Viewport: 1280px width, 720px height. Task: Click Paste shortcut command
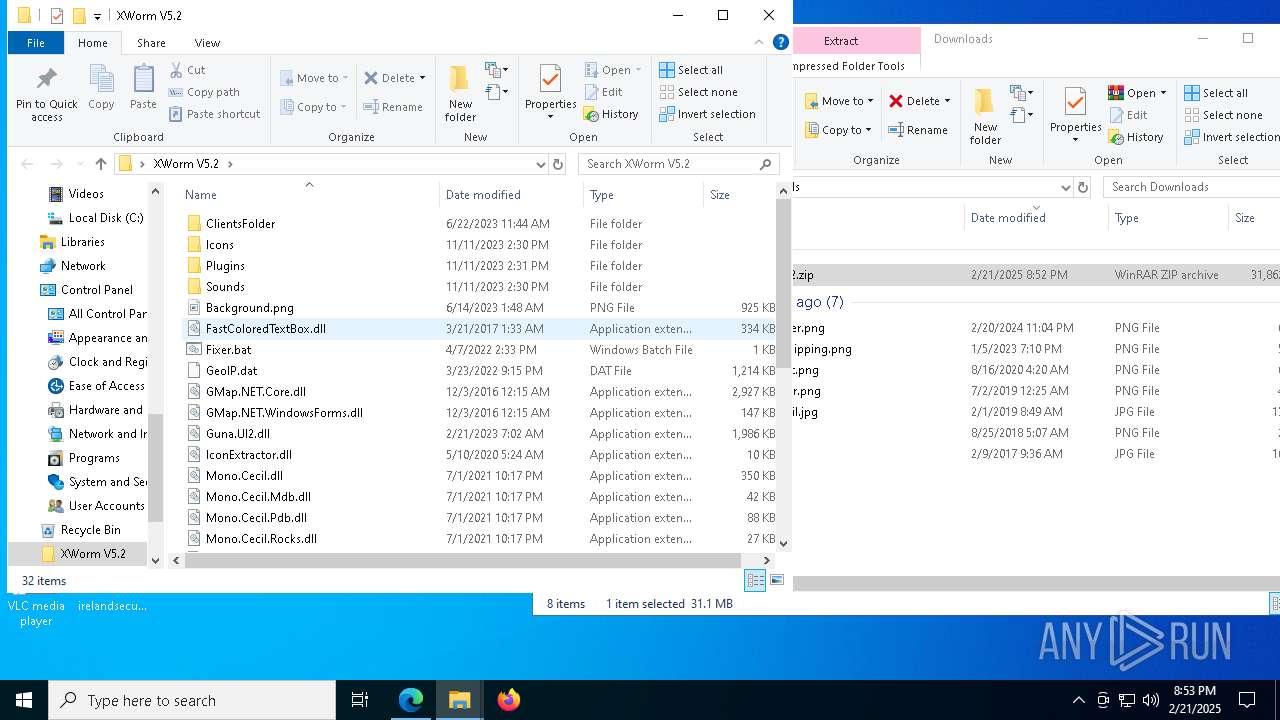point(214,114)
